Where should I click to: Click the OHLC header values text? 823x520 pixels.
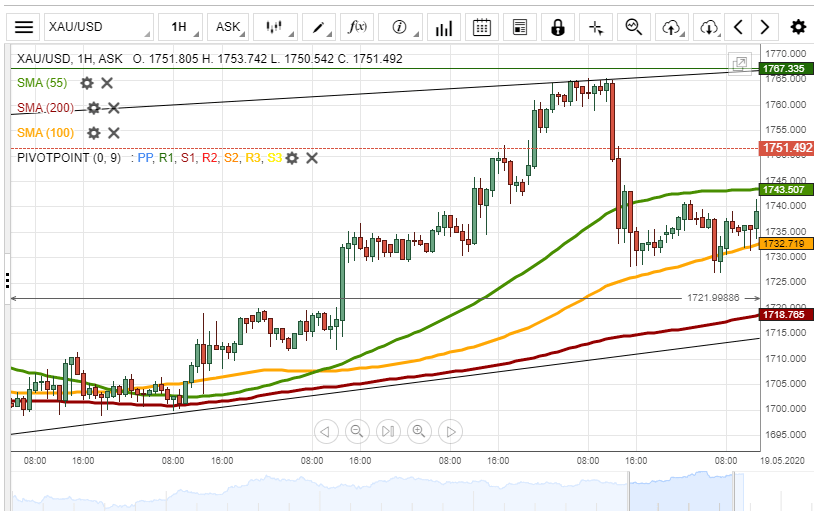268,59
